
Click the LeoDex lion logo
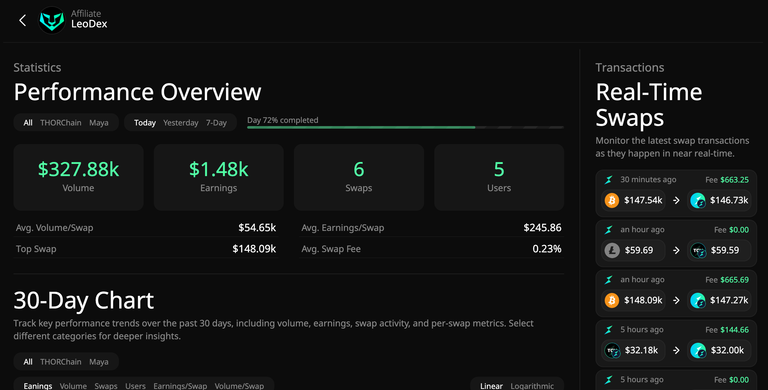[x=52, y=21]
